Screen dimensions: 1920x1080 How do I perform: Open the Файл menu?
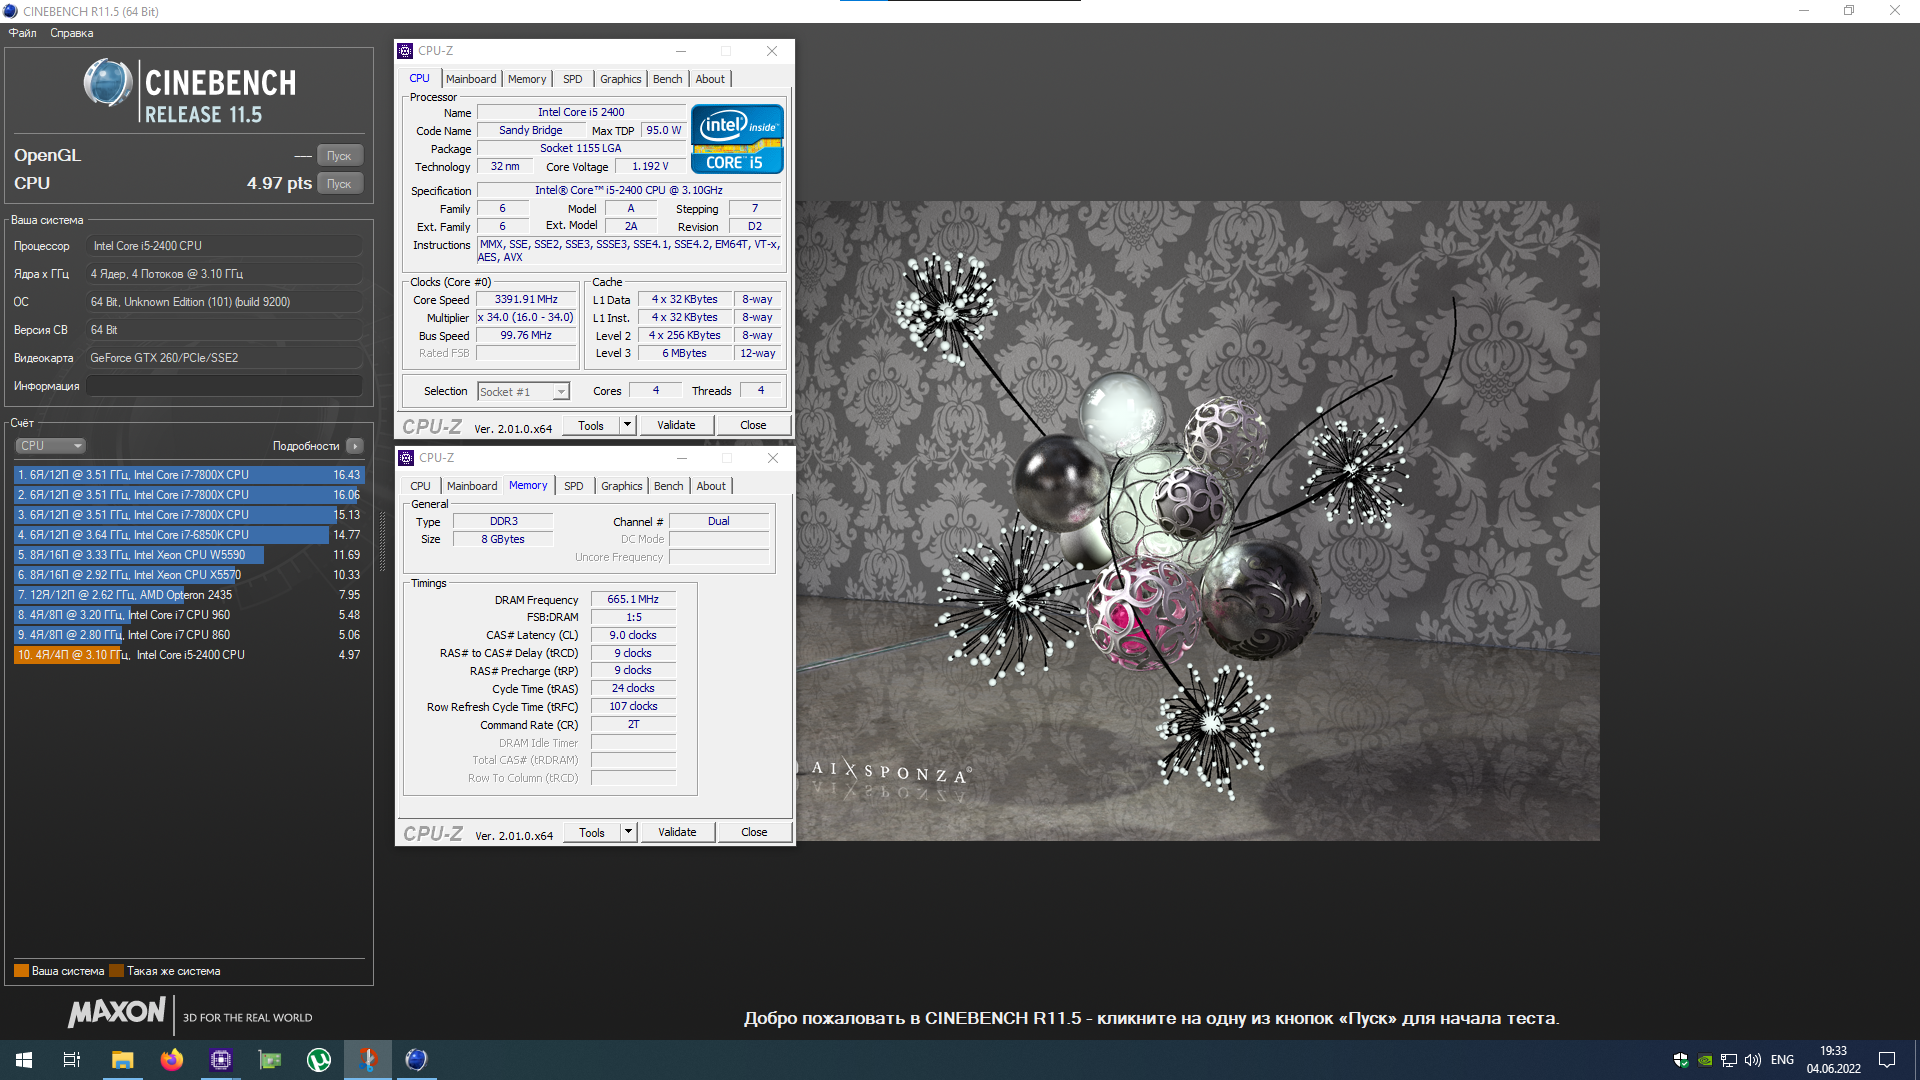coord(23,33)
